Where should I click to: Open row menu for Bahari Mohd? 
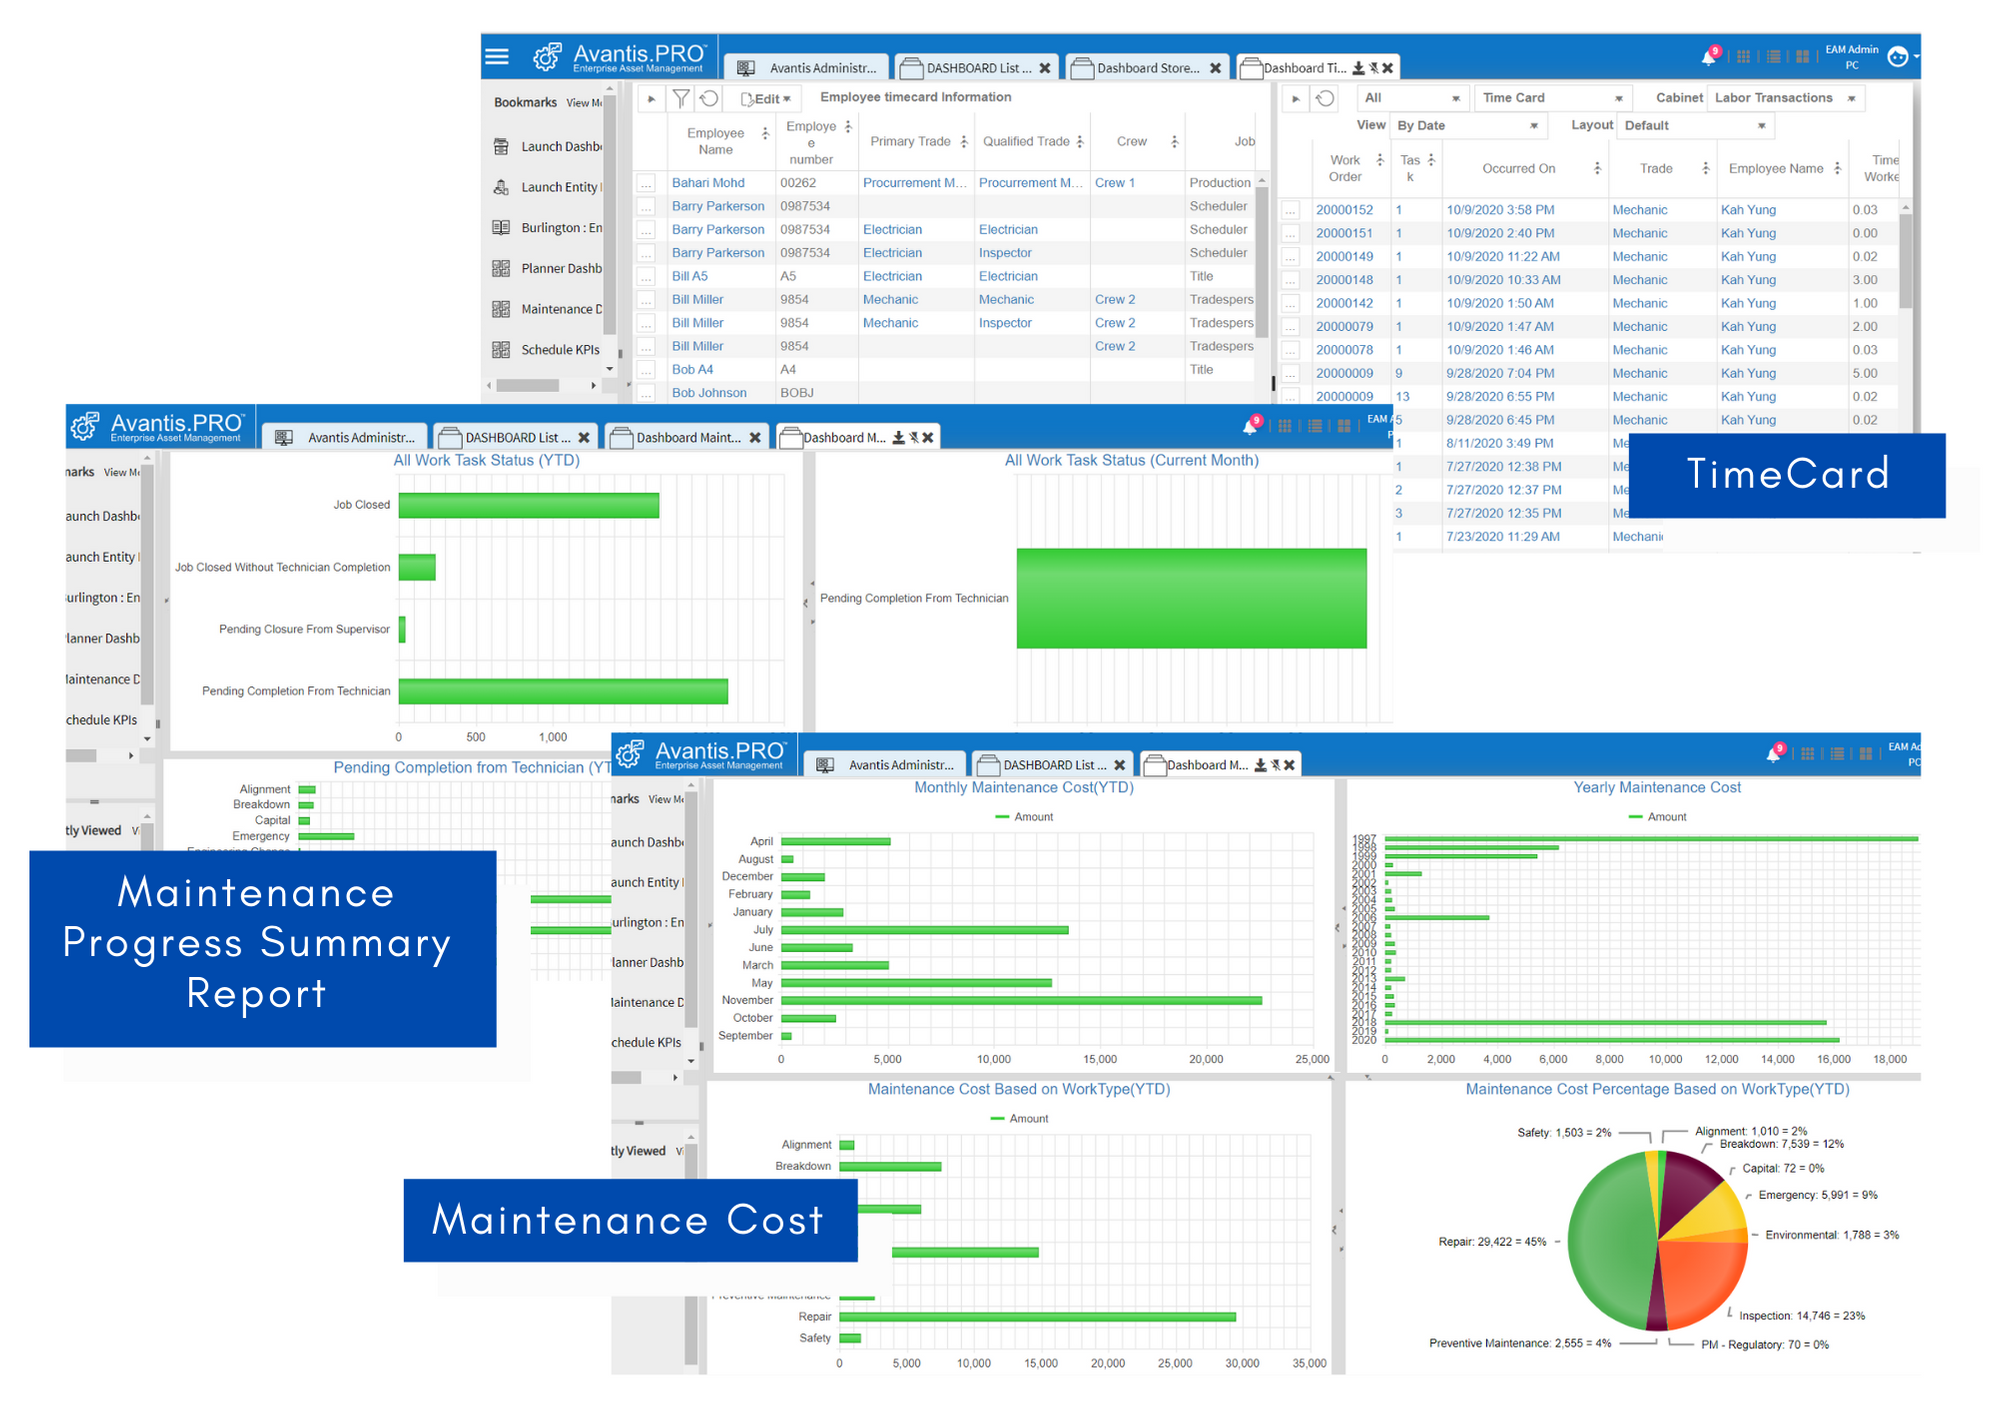(x=647, y=184)
